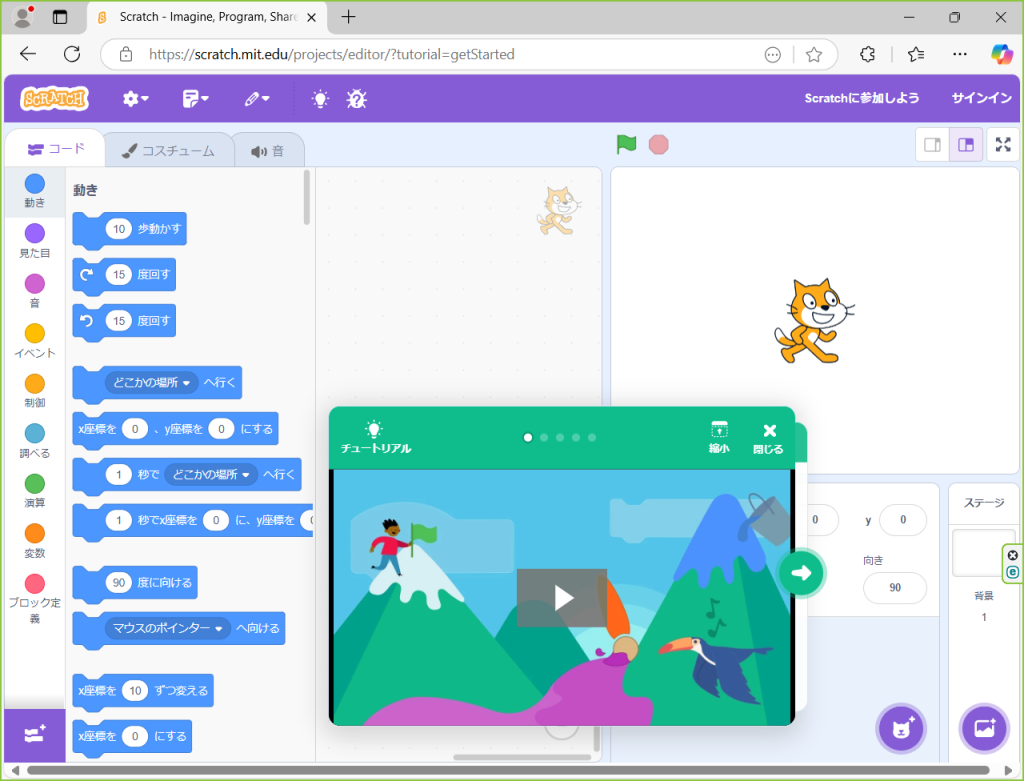Screen dimensions: 1024x781
Task: Select the first tutorial step dot
Action: coord(528,437)
